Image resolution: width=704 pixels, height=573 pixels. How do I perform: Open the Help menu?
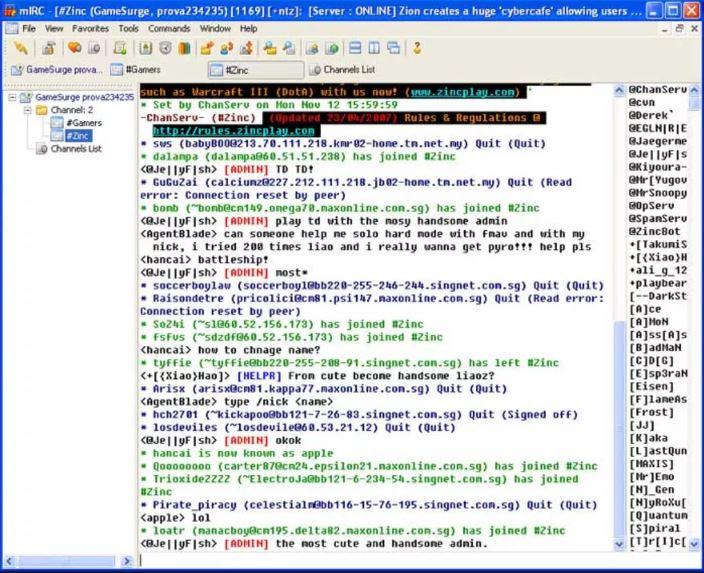pyautogui.click(x=248, y=29)
